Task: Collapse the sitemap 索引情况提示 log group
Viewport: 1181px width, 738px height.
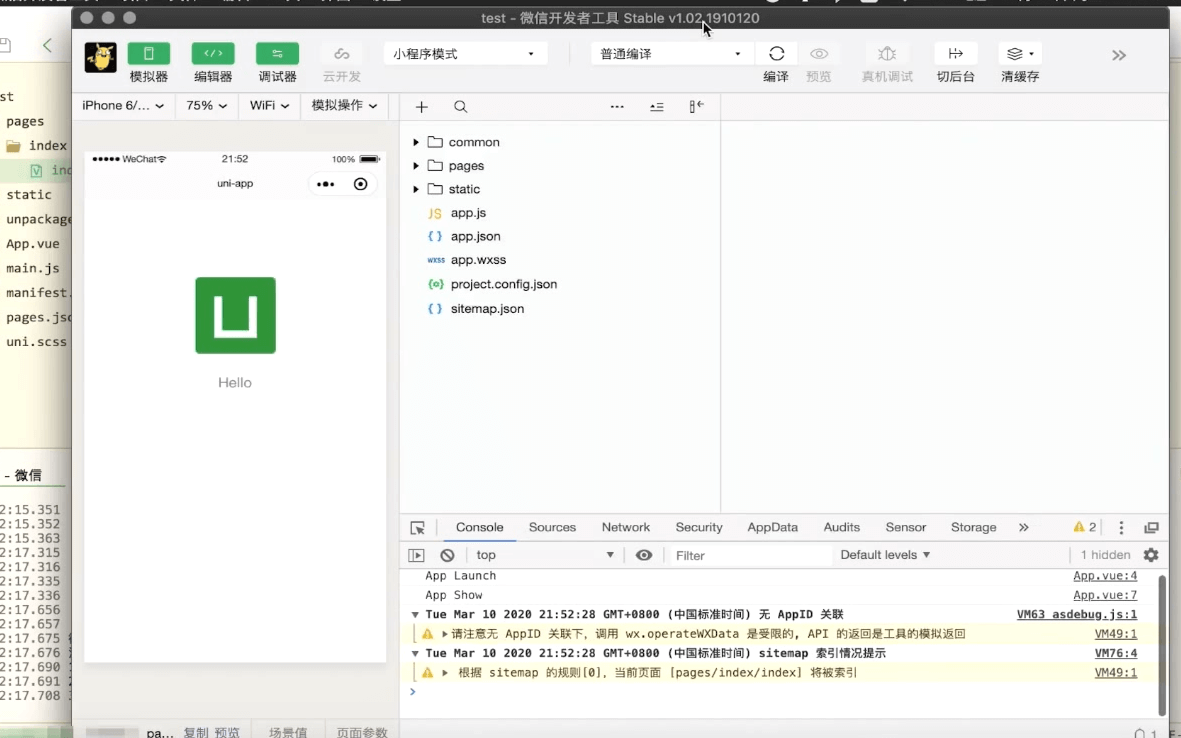Action: (415, 654)
